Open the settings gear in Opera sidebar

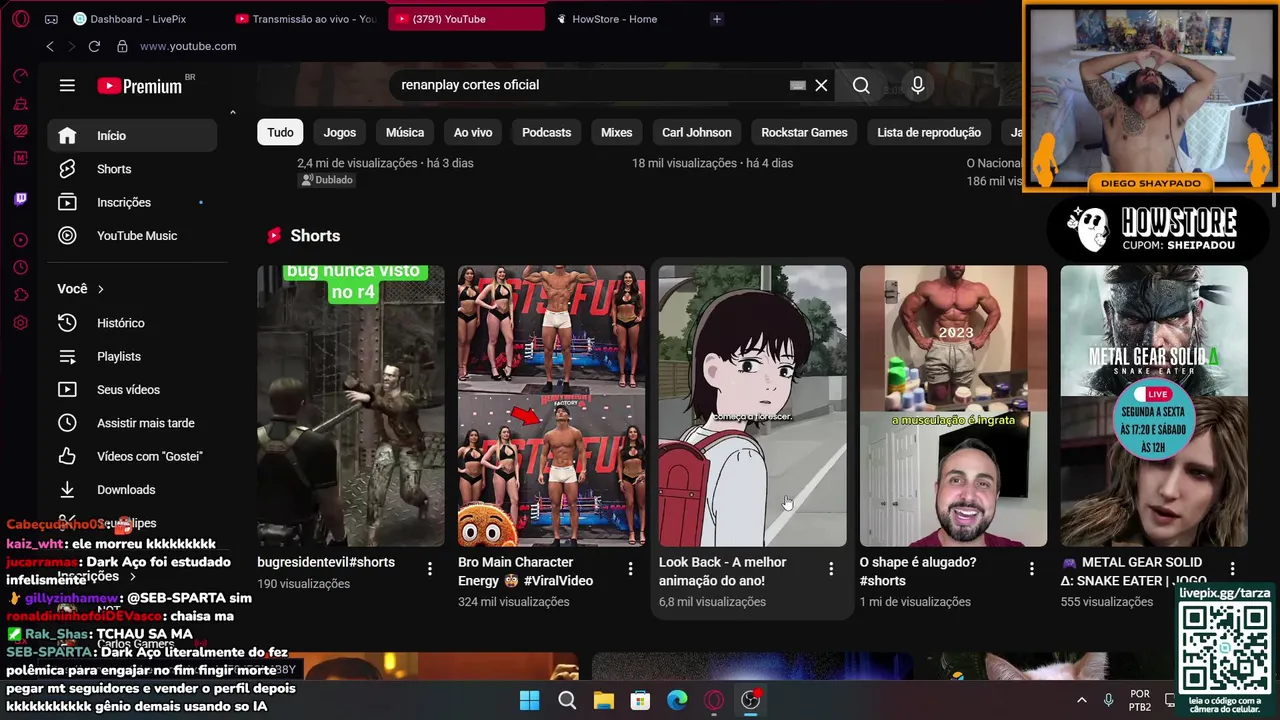click(20, 323)
